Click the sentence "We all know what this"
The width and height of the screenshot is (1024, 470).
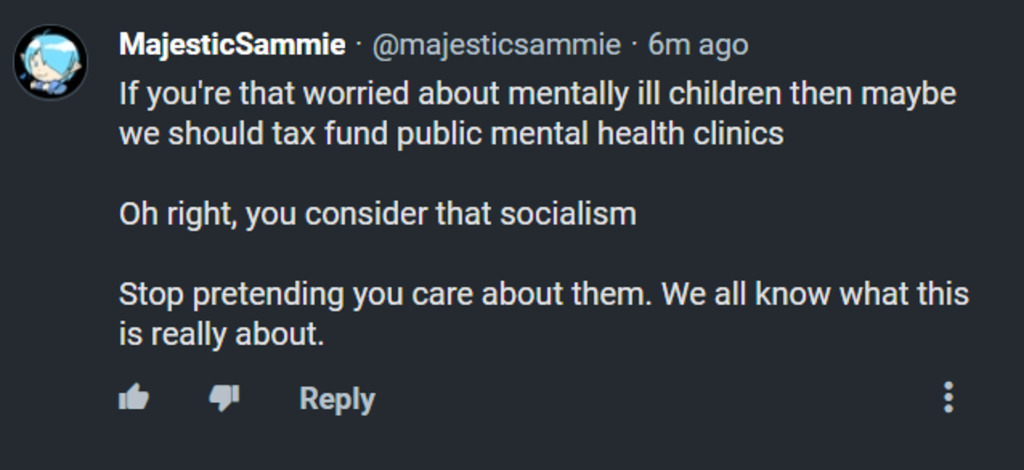pos(816,294)
